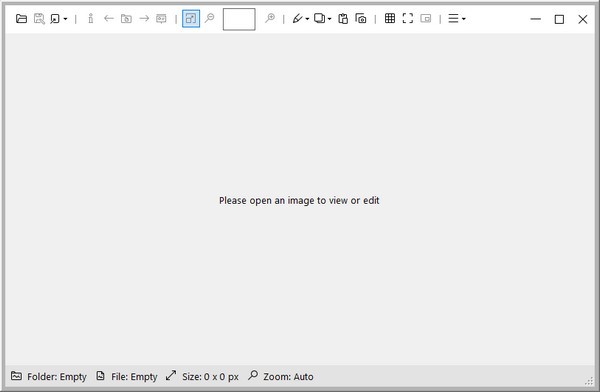Screen dimensions: 600x392
Task: Toggle the grid background button
Action: pos(390,18)
